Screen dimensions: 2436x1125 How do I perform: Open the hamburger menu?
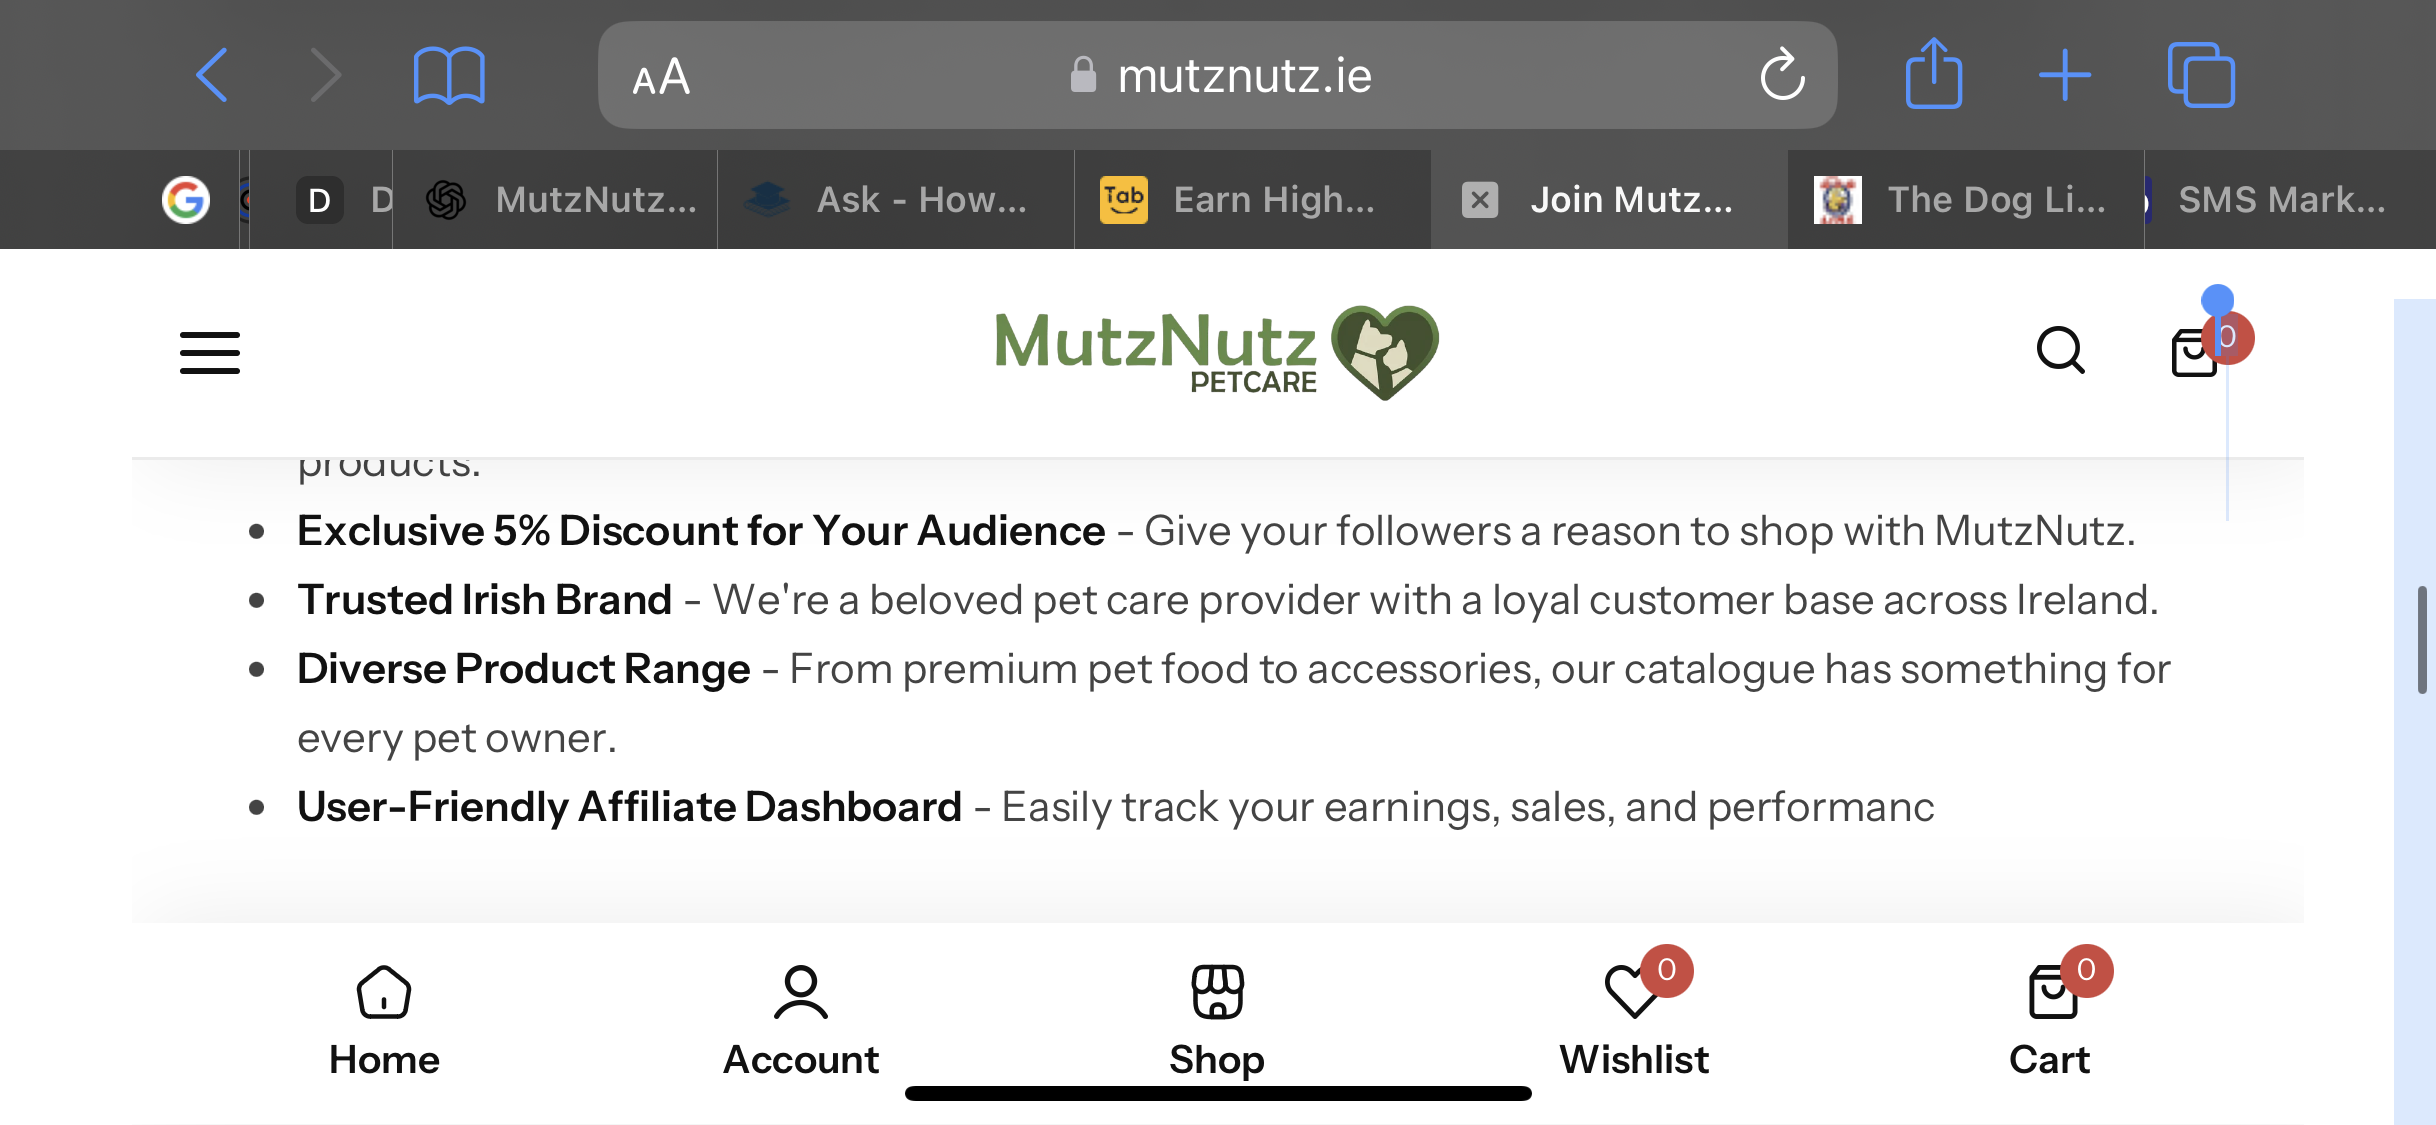coord(210,353)
